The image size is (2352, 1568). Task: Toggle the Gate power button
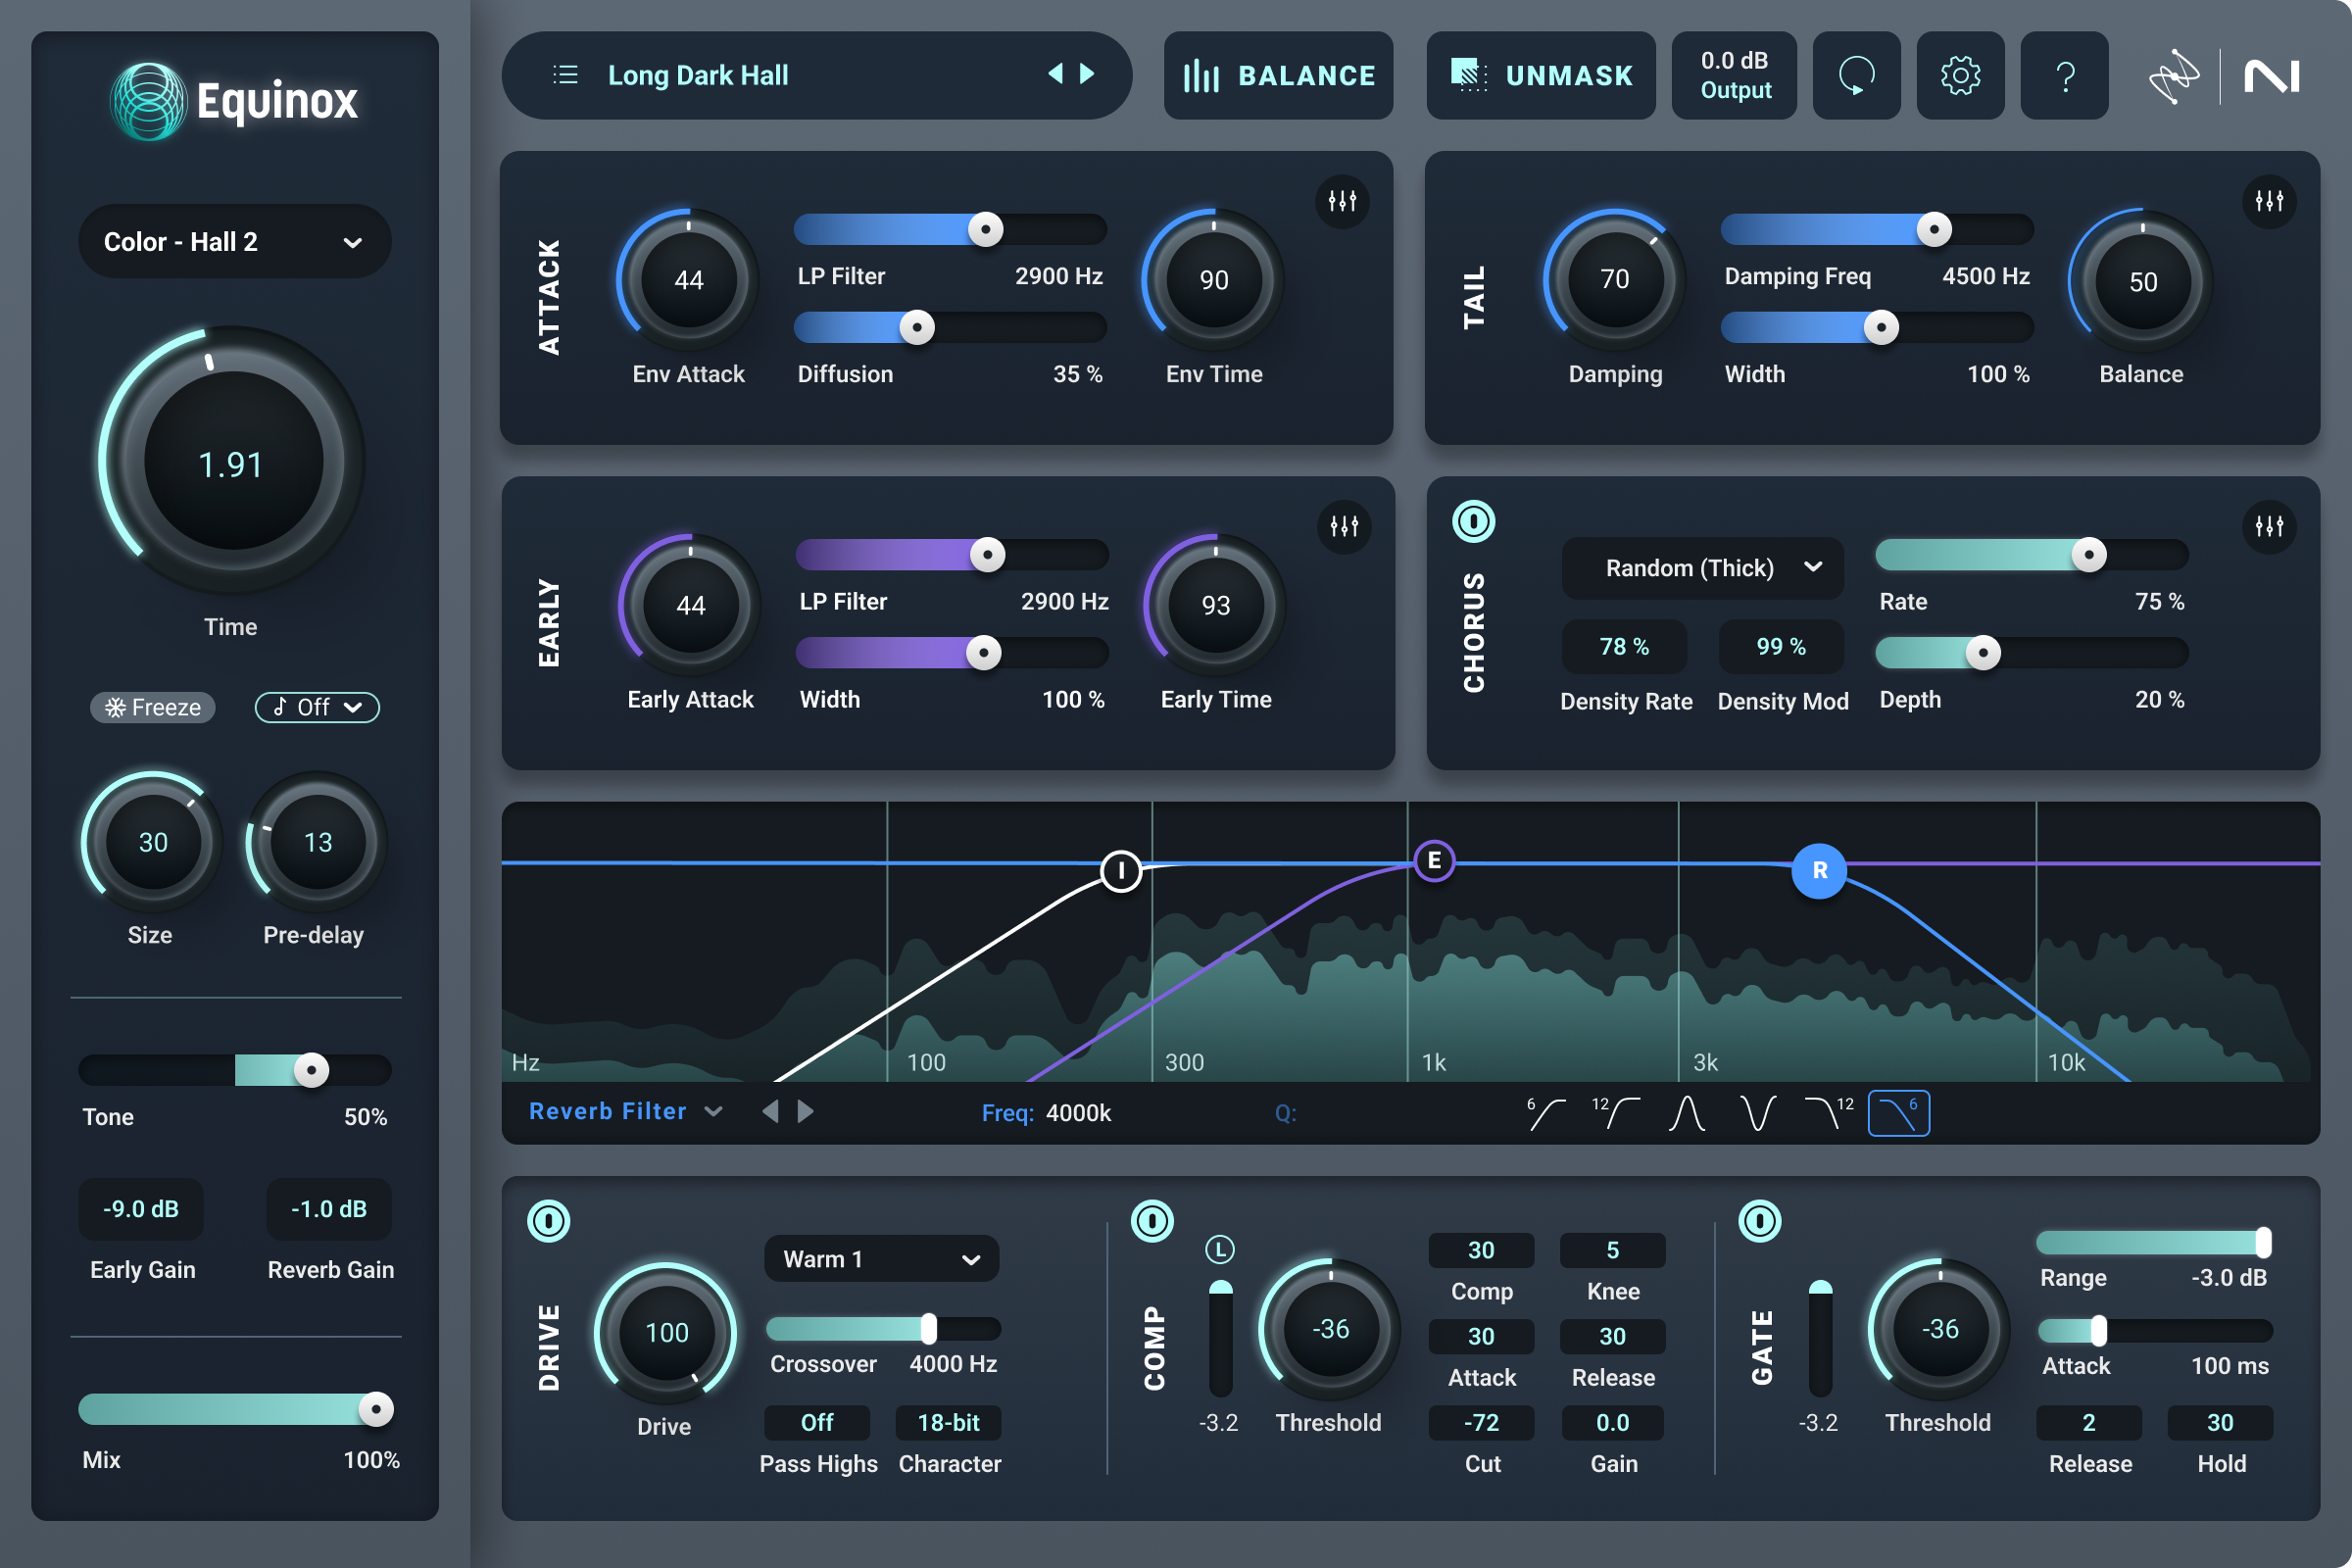tap(1760, 1221)
